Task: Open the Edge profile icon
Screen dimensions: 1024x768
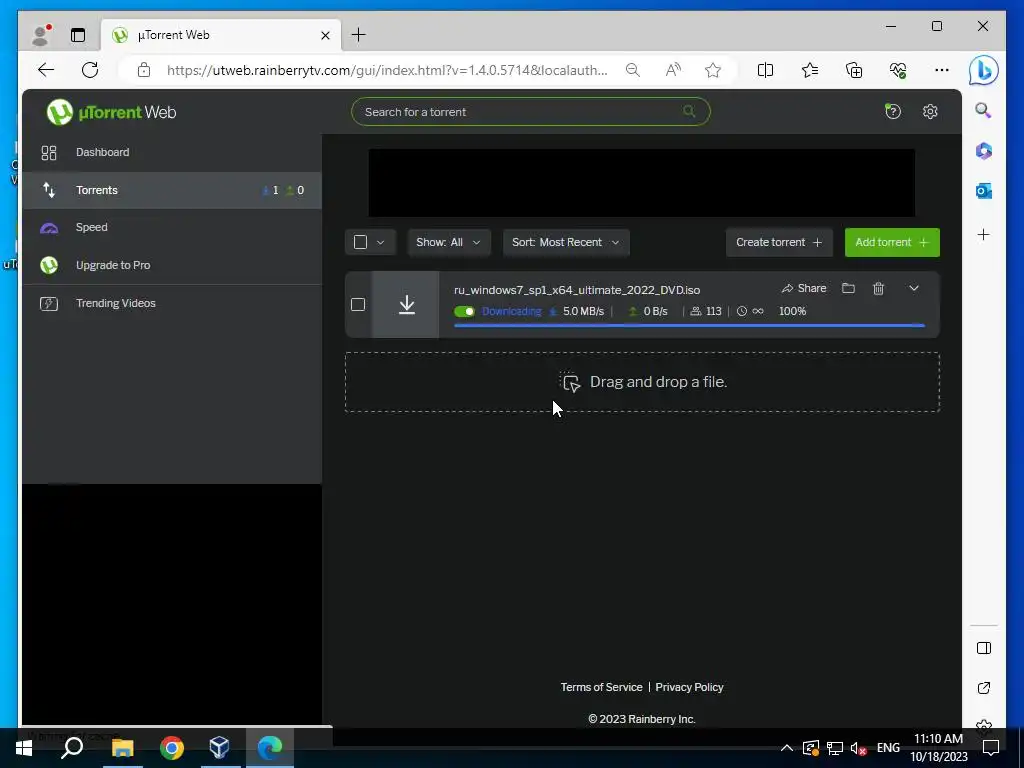Action: coord(41,35)
